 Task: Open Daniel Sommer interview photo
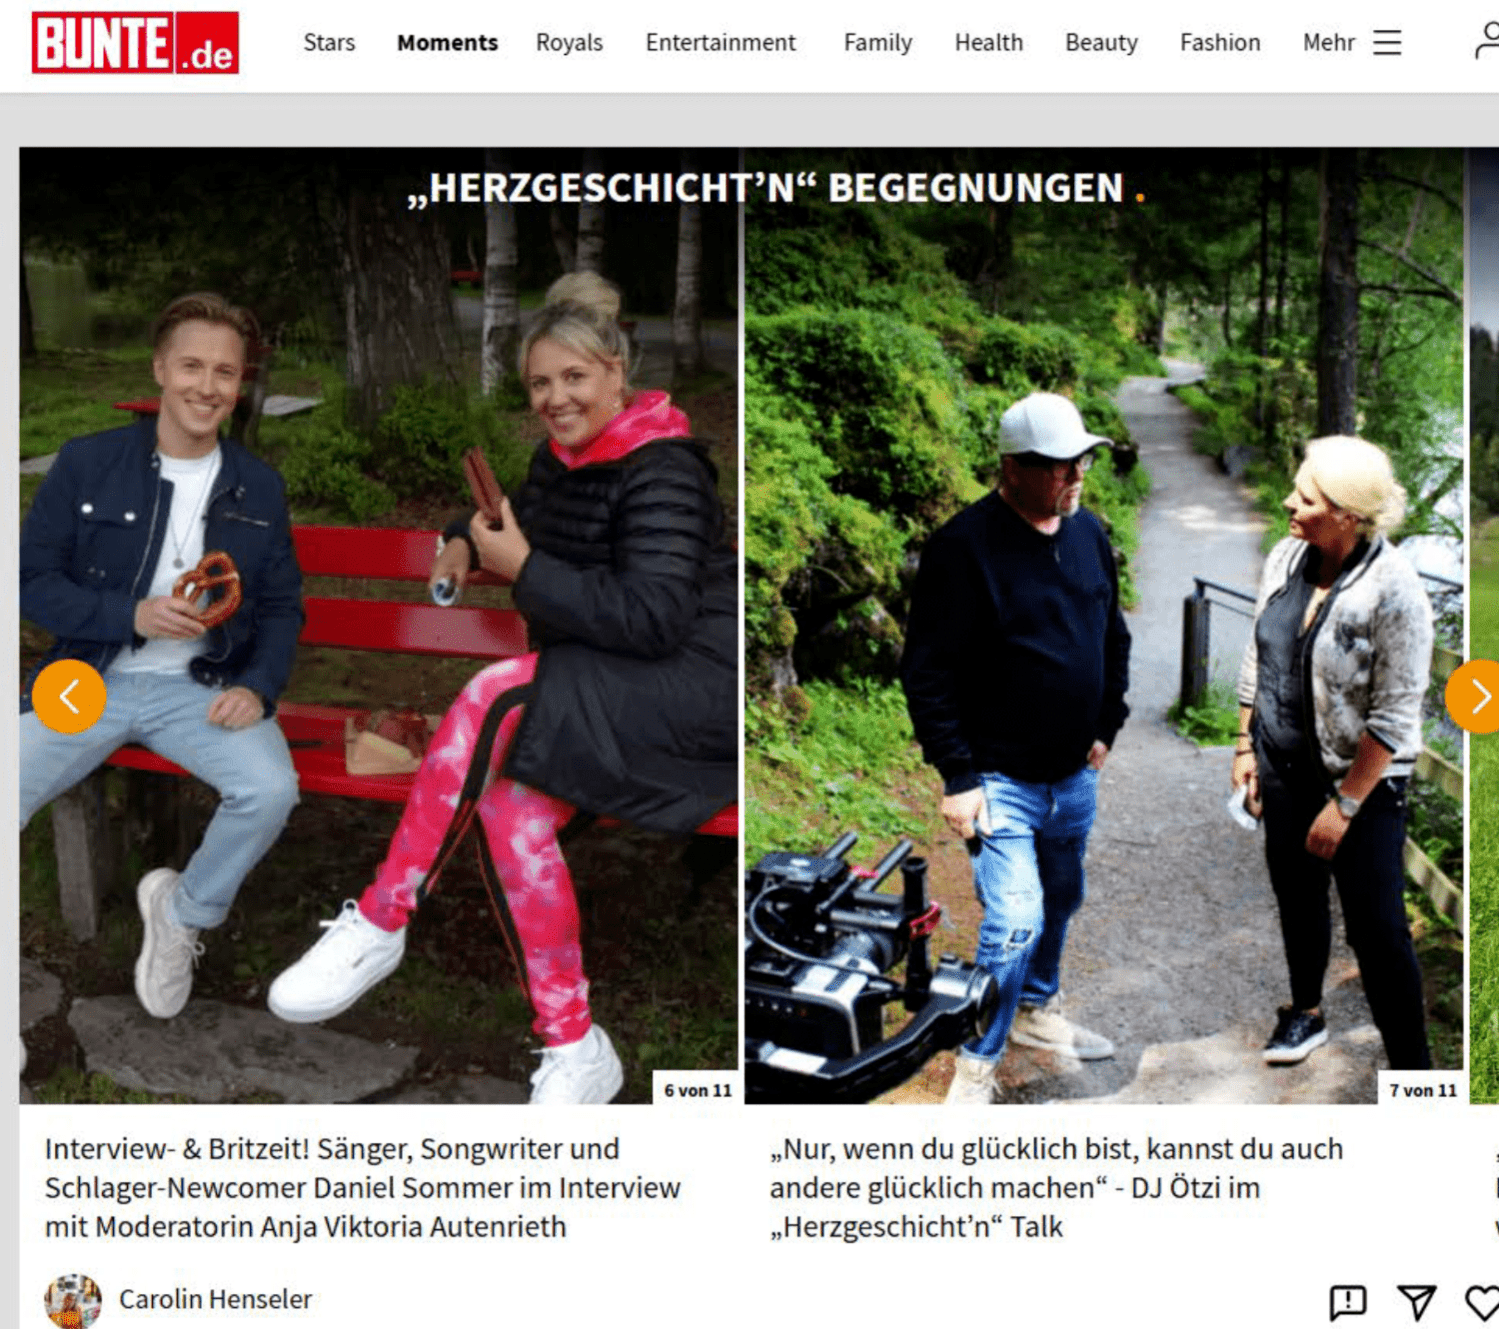click(379, 626)
